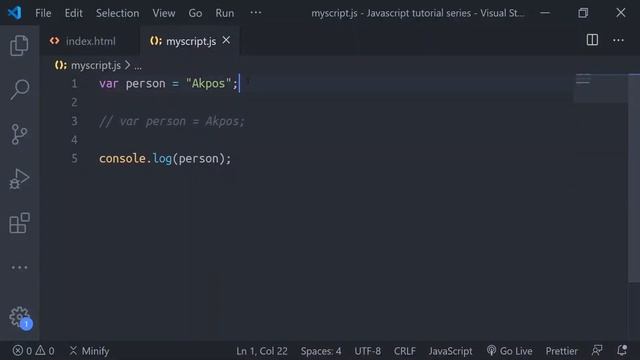Open the Extensions view
The image size is (640, 360).
coord(19,223)
